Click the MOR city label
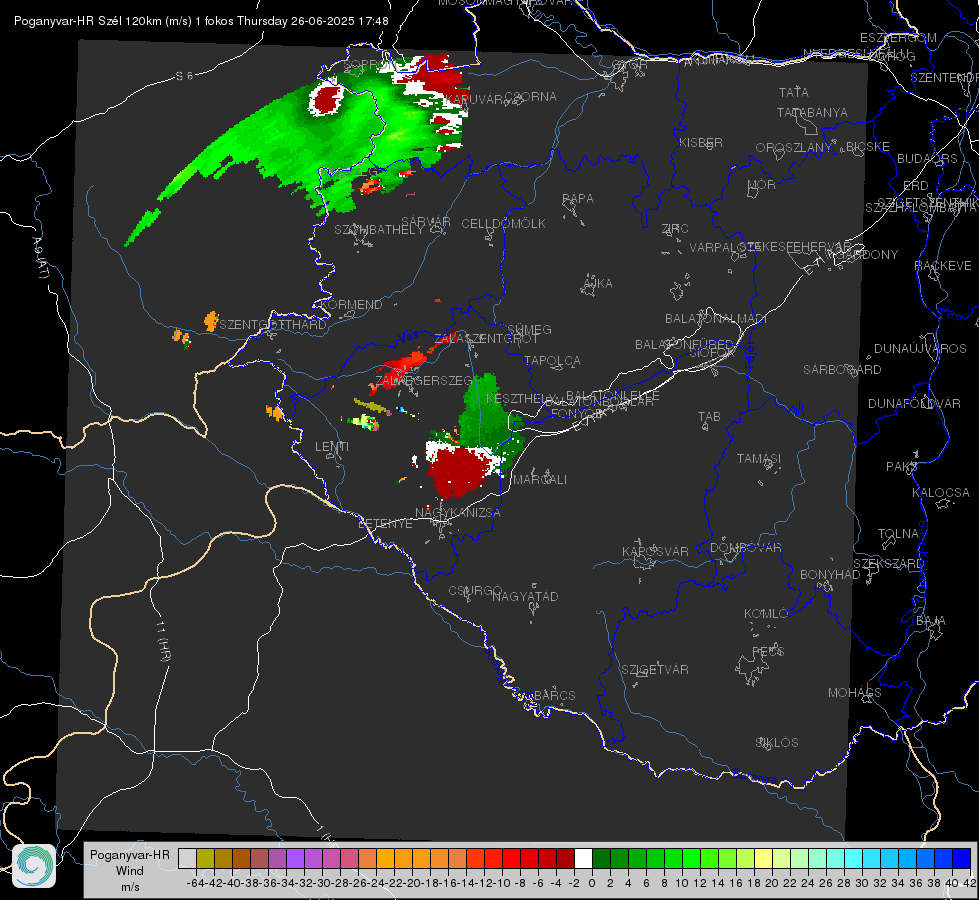 pyautogui.click(x=762, y=185)
